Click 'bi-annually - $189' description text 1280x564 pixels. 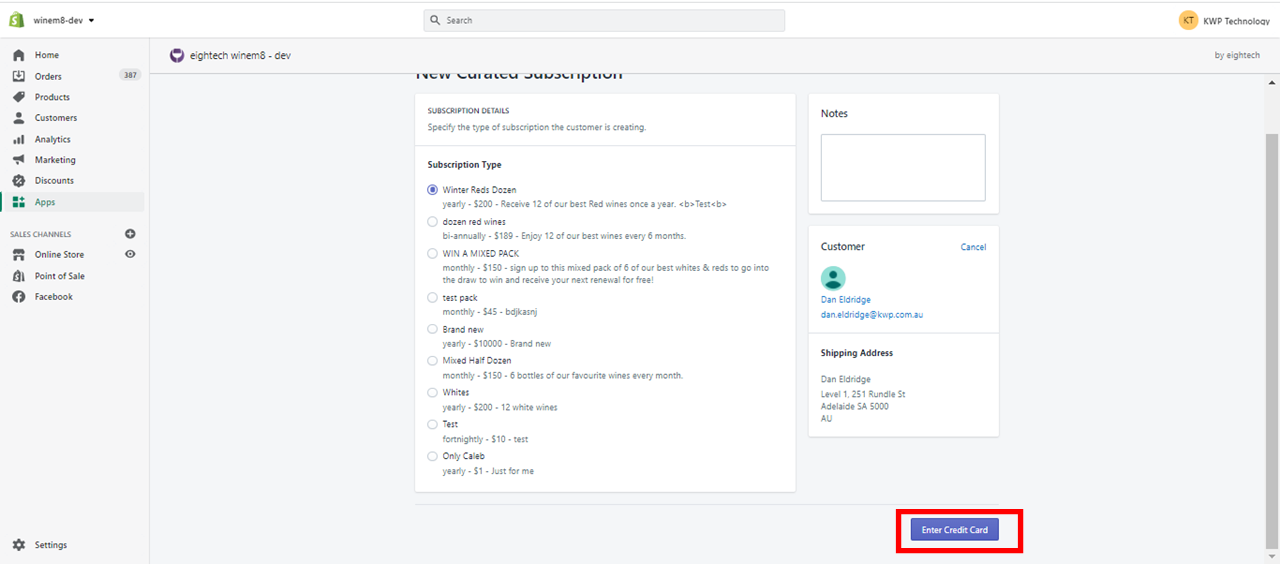pos(564,236)
